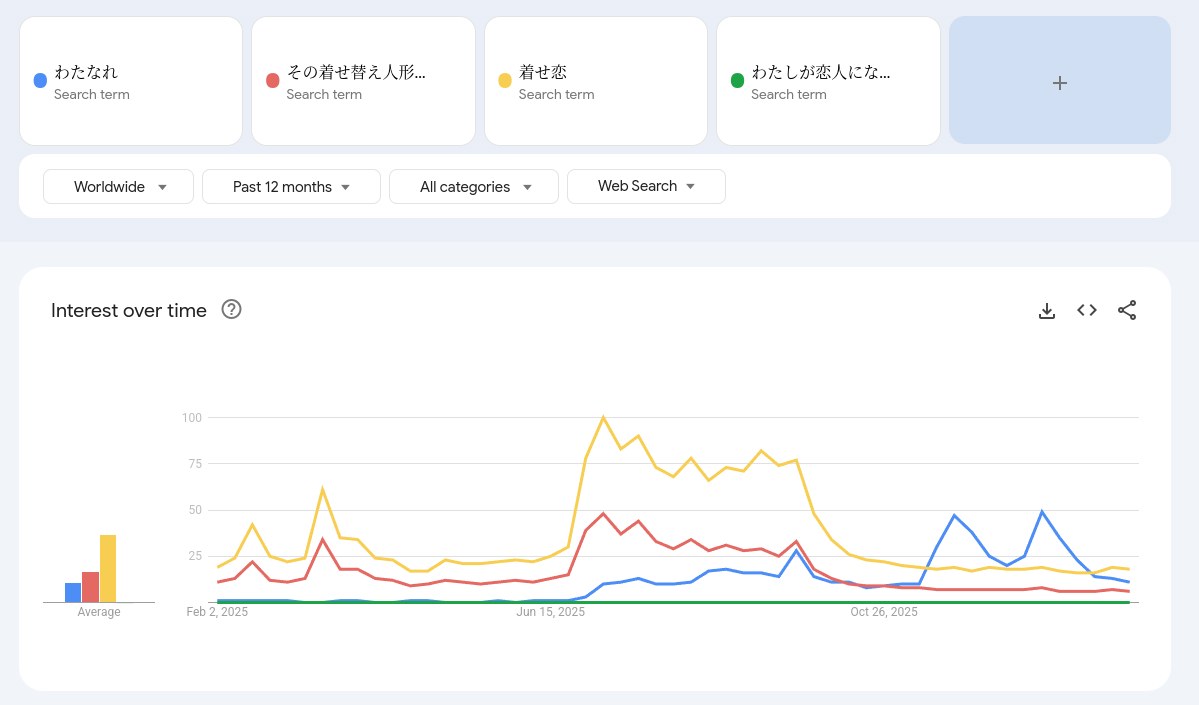Click the green dot beside わたしが恋人にな

tap(737, 81)
